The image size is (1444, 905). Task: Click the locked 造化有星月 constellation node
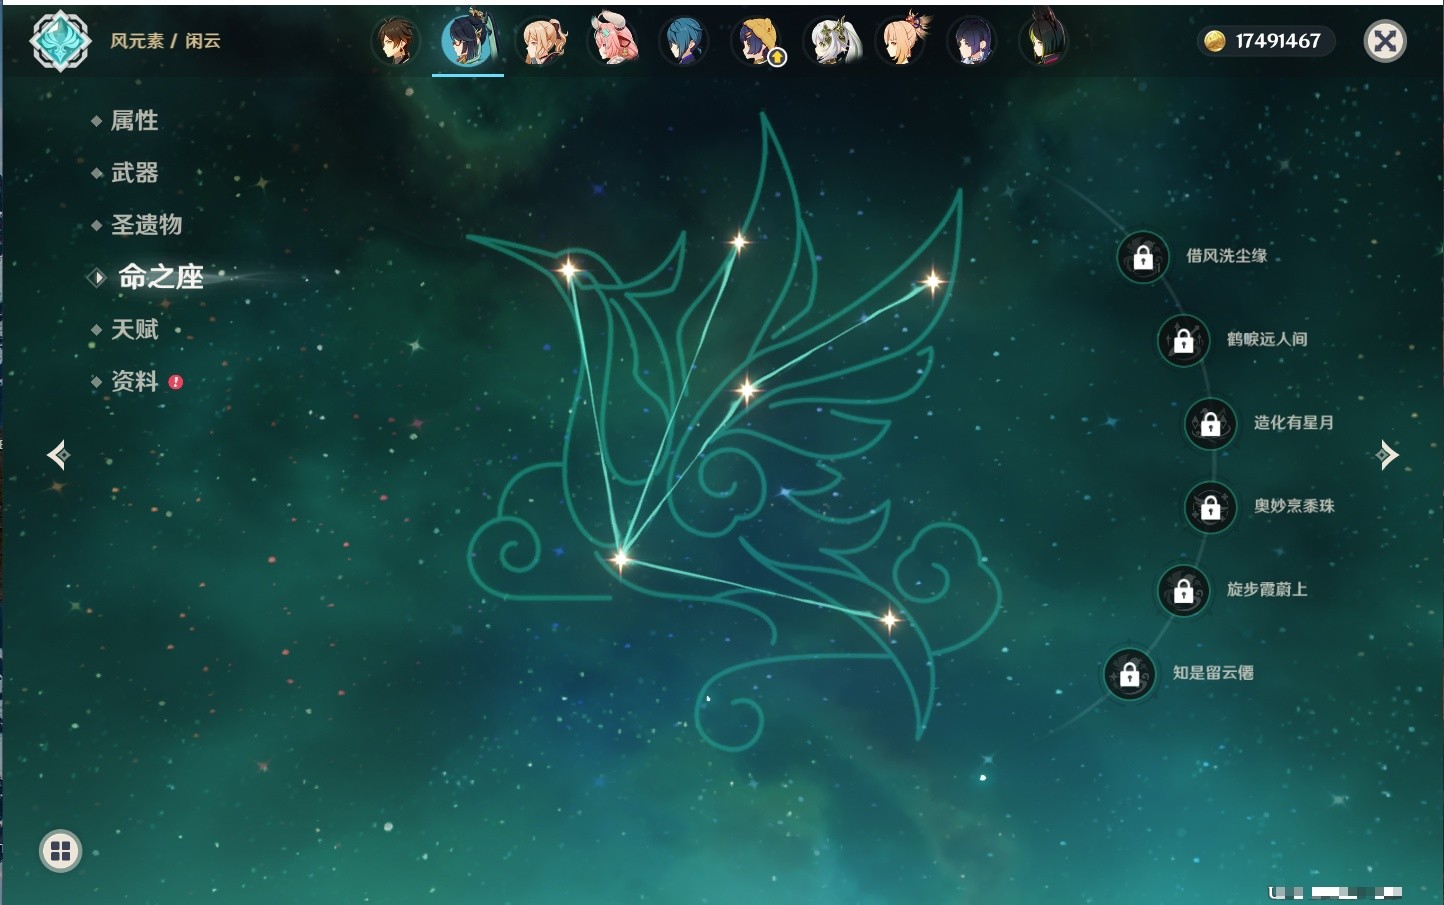tap(1210, 424)
